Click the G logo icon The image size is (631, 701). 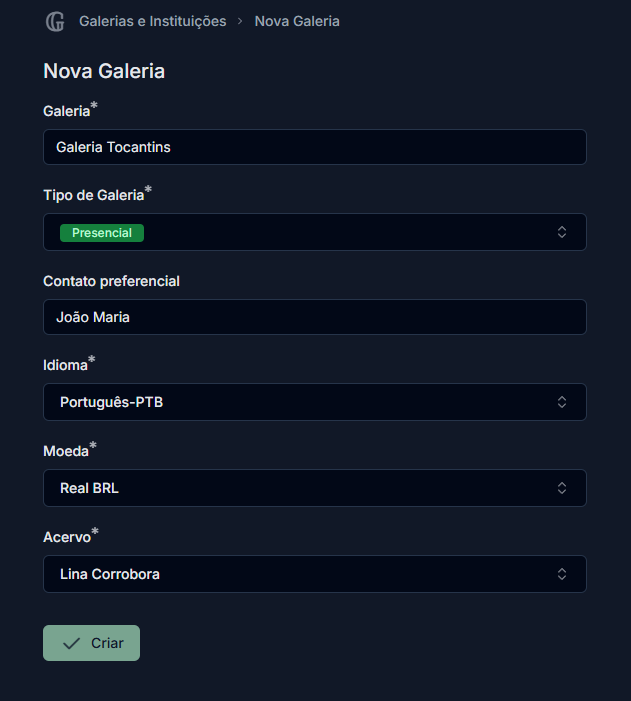(x=55, y=21)
